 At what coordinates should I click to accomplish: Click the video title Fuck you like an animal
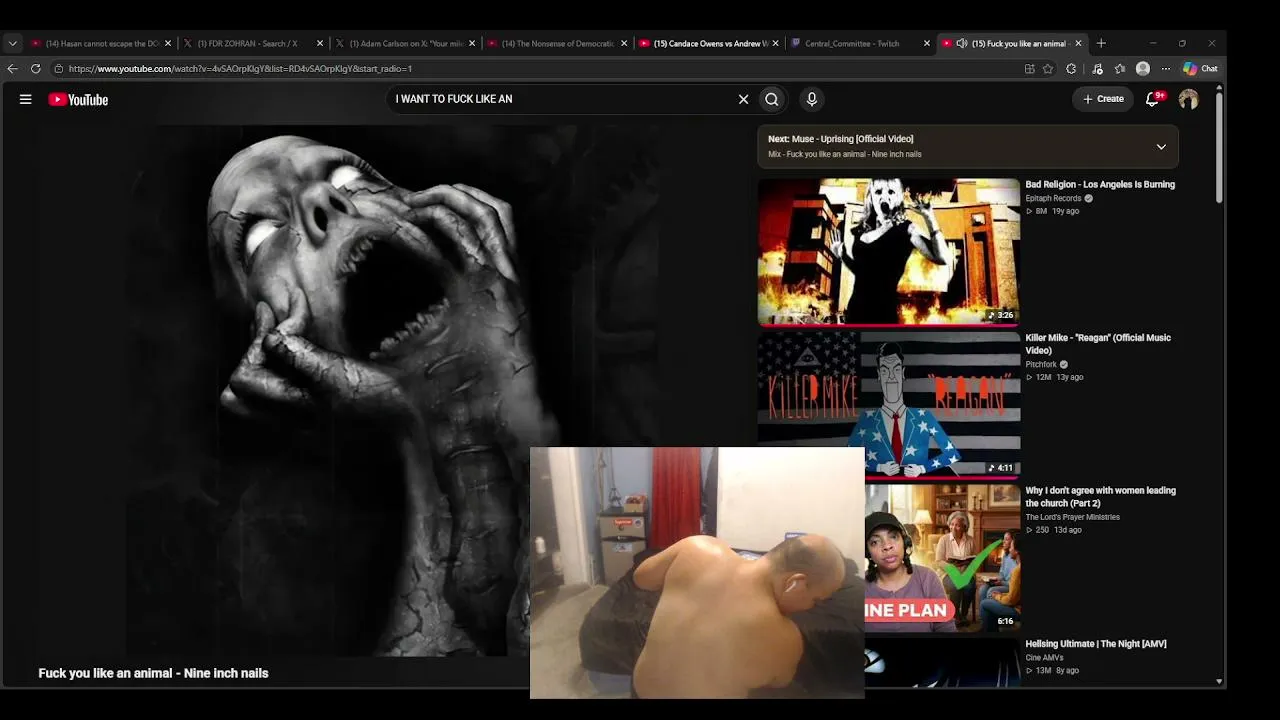pos(153,673)
